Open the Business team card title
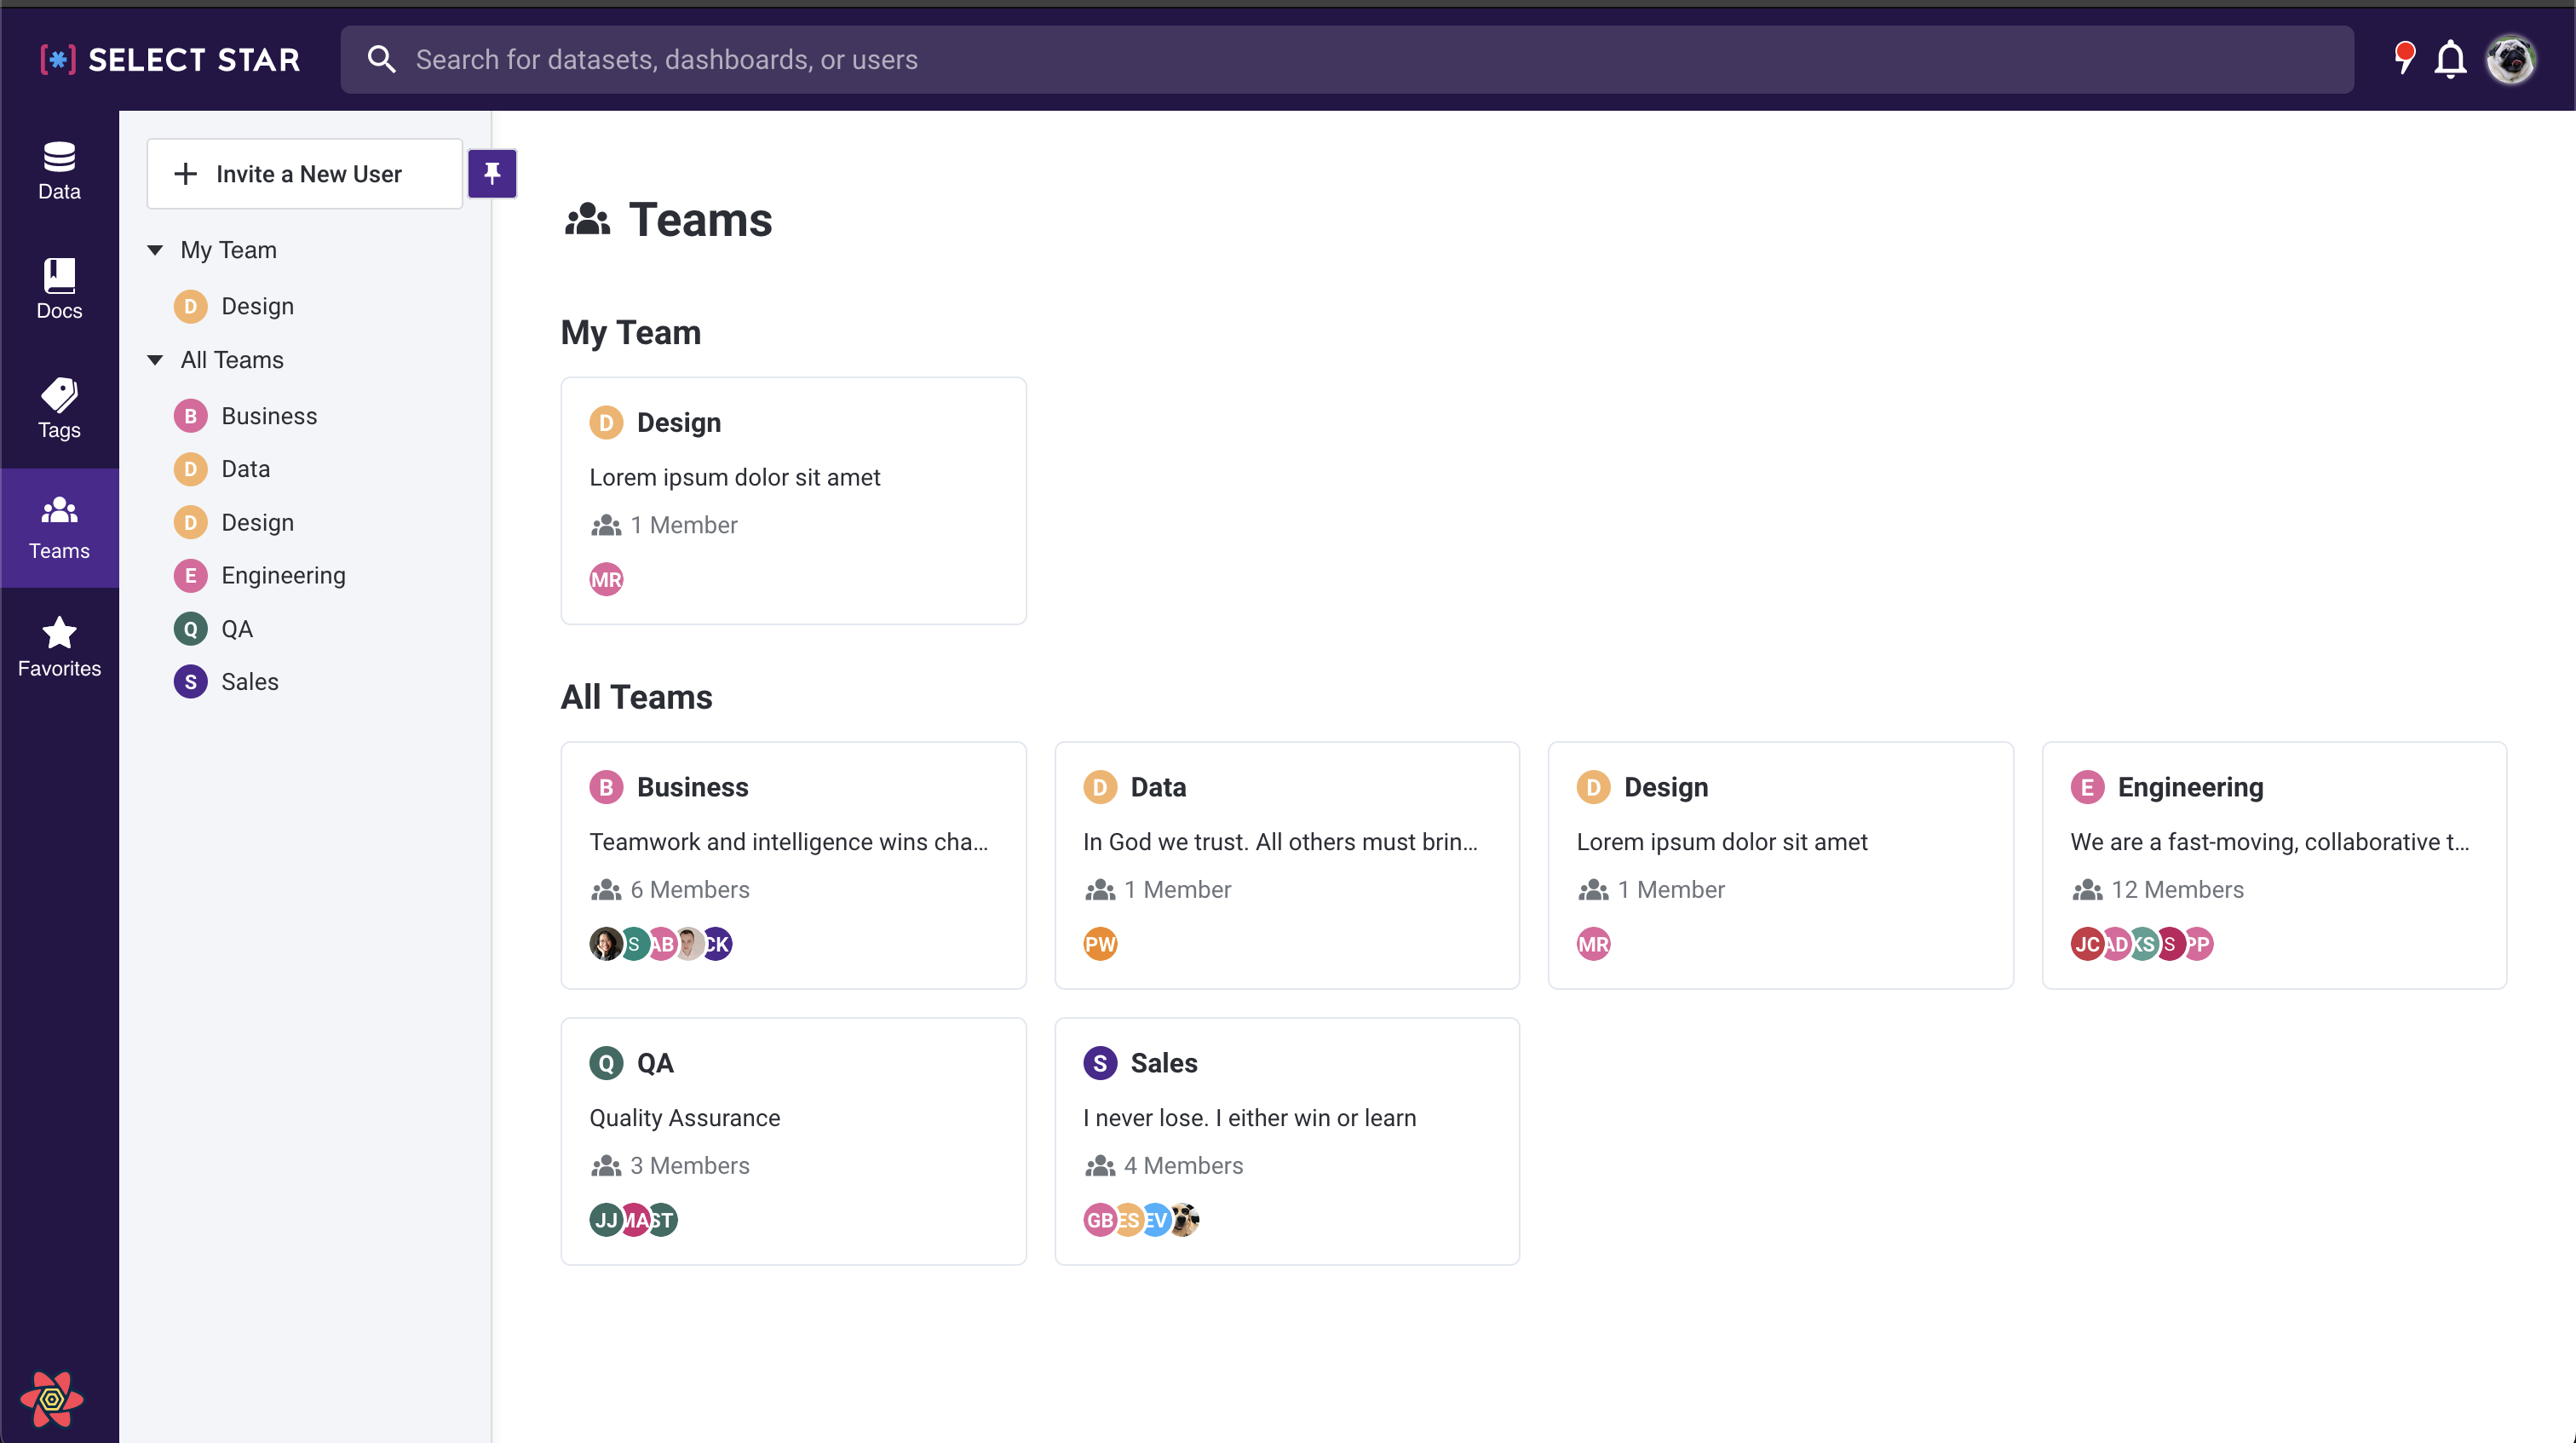 pyautogui.click(x=692, y=787)
